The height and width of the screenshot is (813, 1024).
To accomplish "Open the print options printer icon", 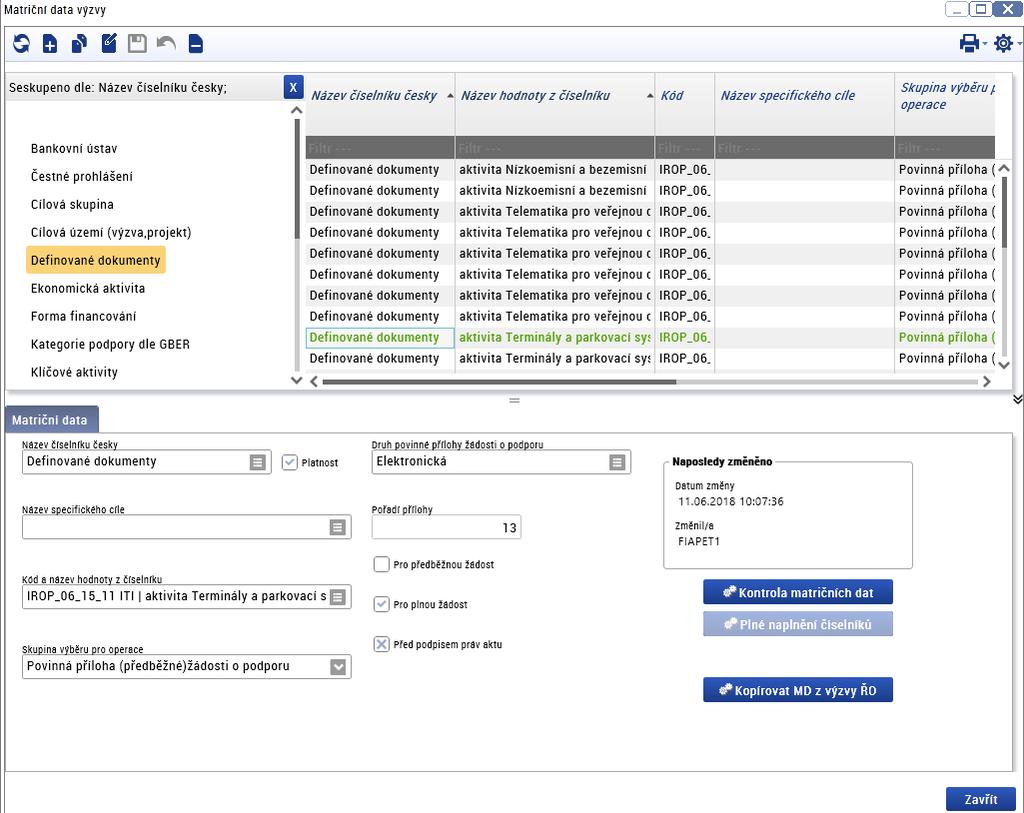I will (969, 44).
